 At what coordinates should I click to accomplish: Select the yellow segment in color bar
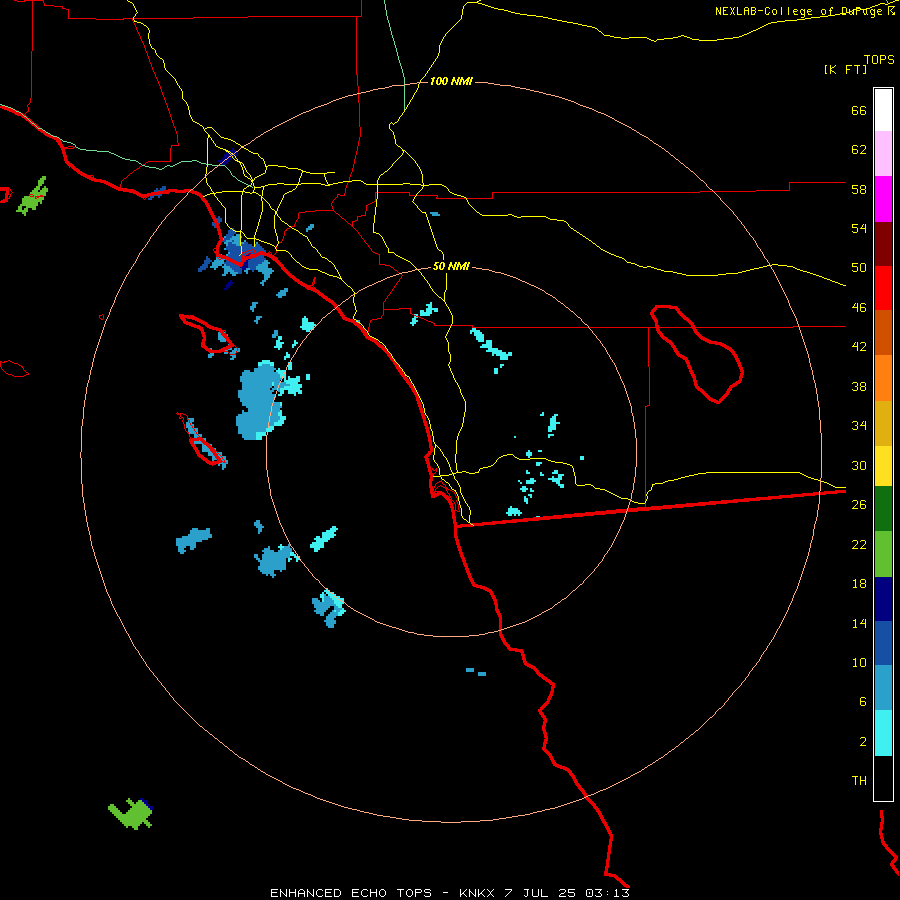(883, 465)
